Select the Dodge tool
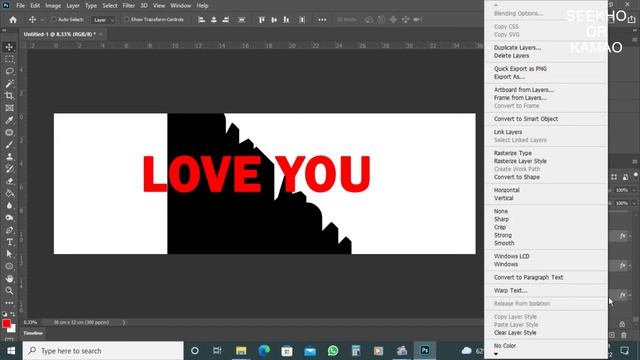Screen dimensions: 640x360 pos(9,218)
